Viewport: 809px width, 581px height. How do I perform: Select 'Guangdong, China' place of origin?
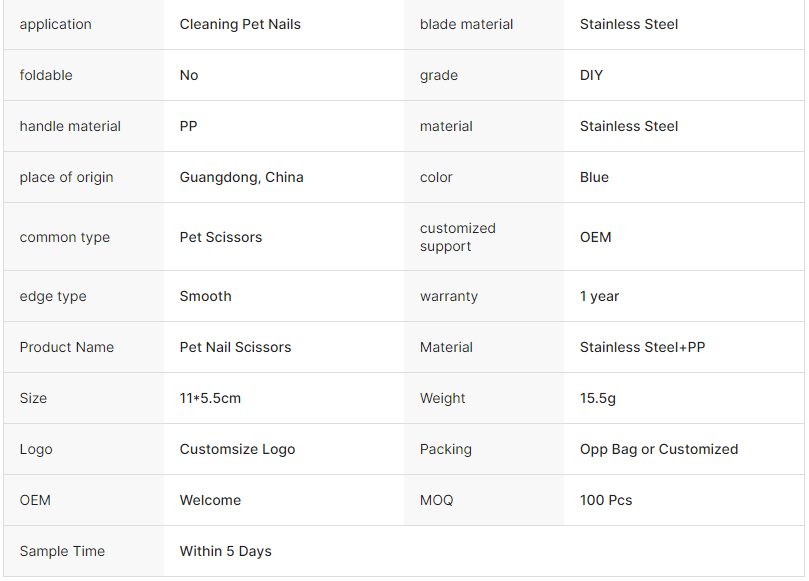point(241,177)
